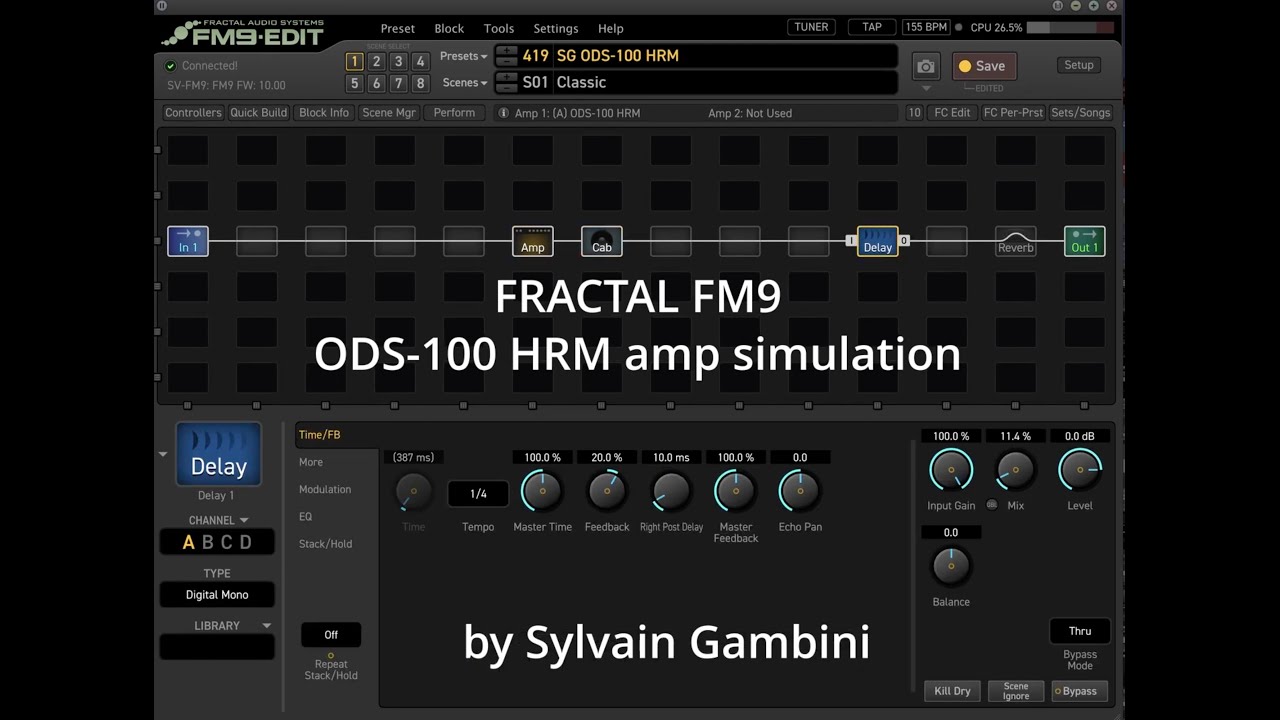Switch to channel B

pyautogui.click(x=208, y=542)
